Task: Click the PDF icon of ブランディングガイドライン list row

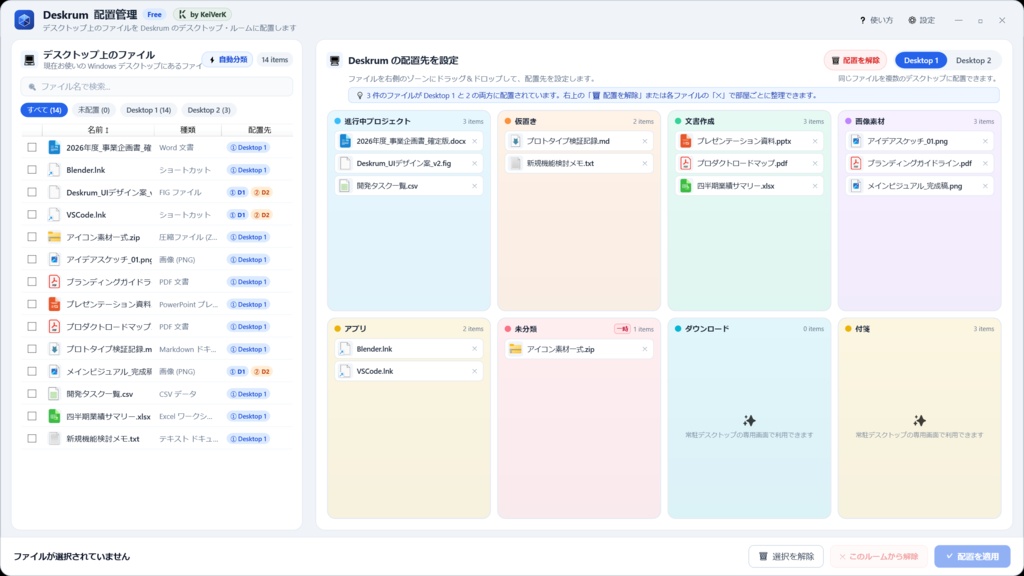Action: [54, 282]
